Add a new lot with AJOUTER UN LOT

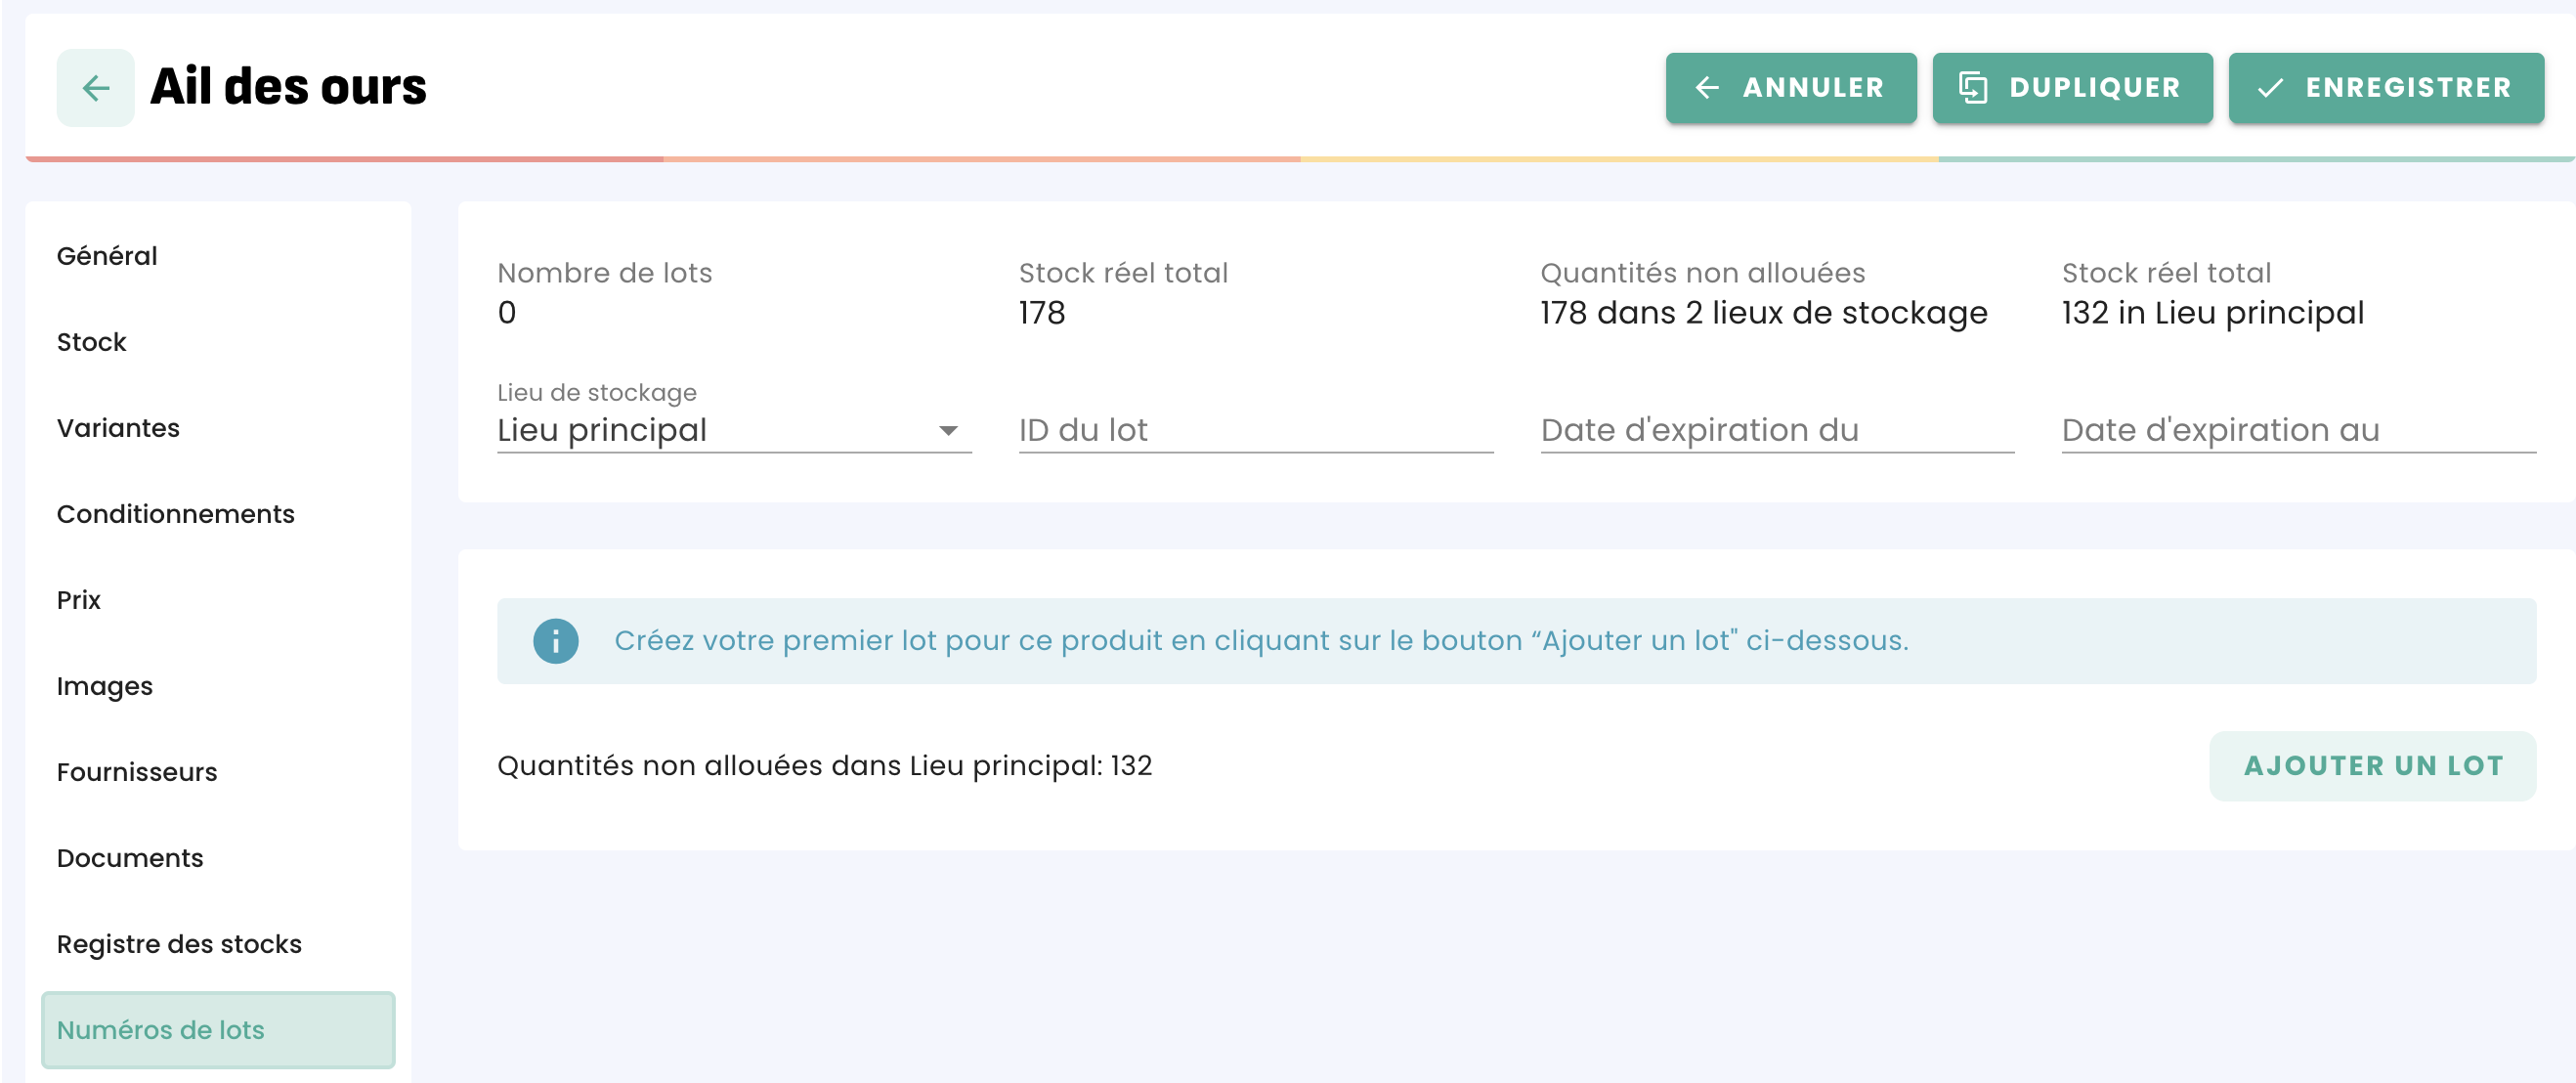tap(2372, 766)
